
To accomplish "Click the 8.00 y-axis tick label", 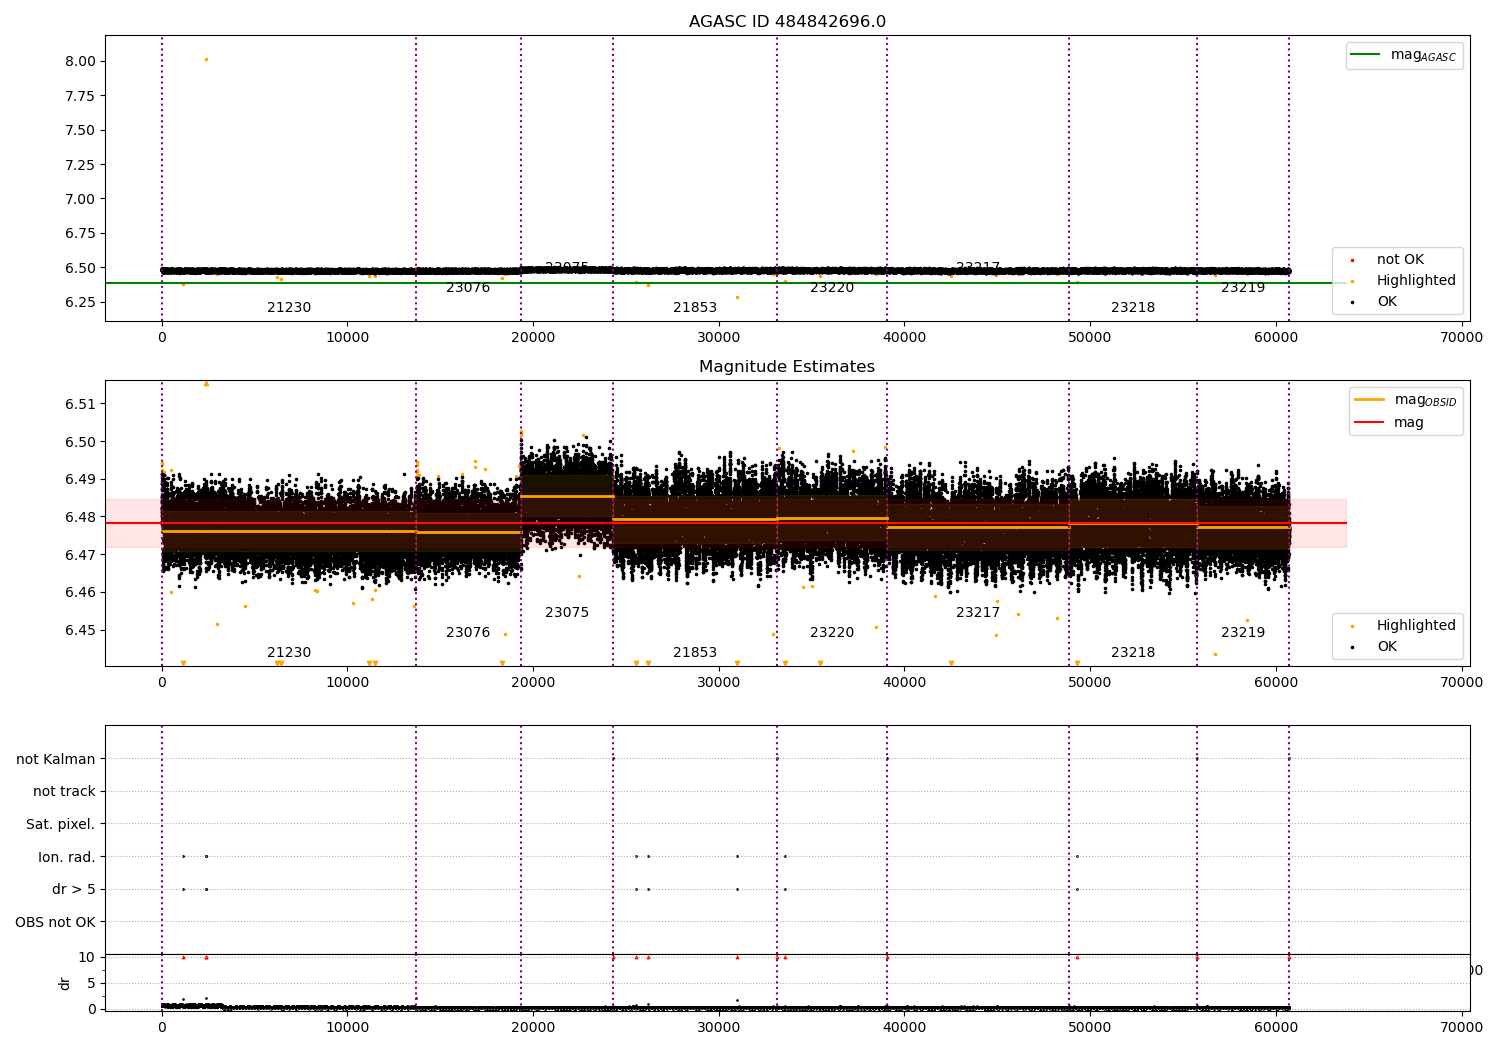I will [x=81, y=61].
